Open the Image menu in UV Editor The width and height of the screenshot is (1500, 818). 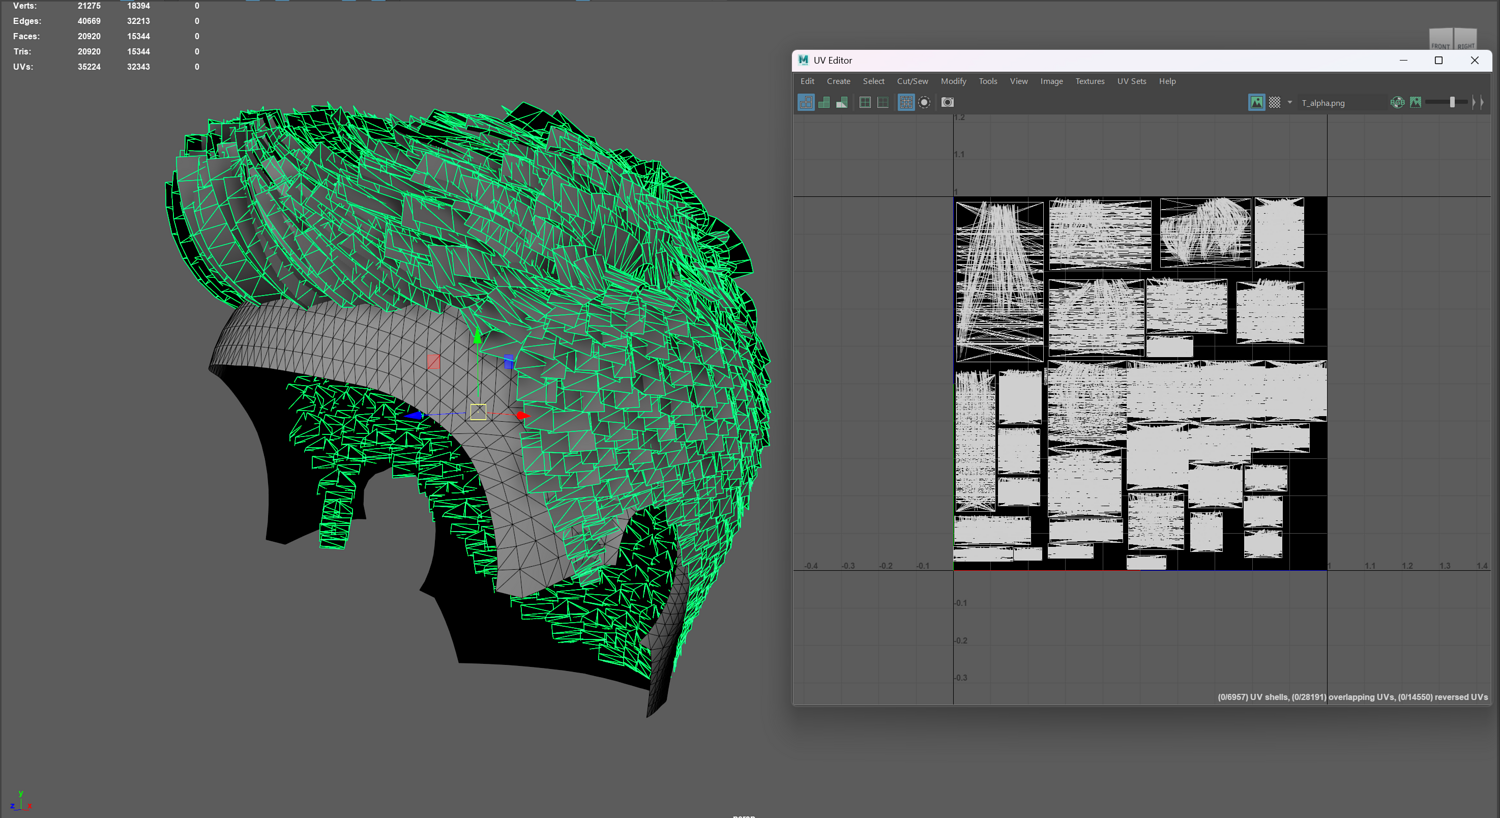coord(1051,81)
